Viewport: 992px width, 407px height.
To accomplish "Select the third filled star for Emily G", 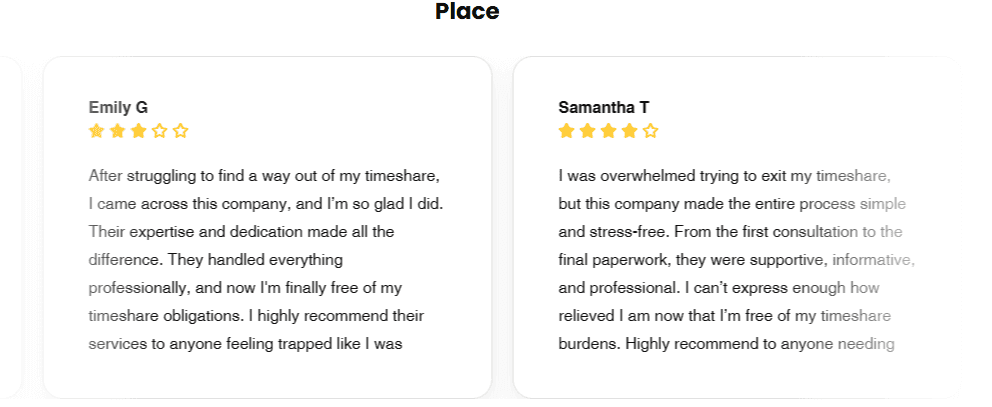I will point(139,131).
